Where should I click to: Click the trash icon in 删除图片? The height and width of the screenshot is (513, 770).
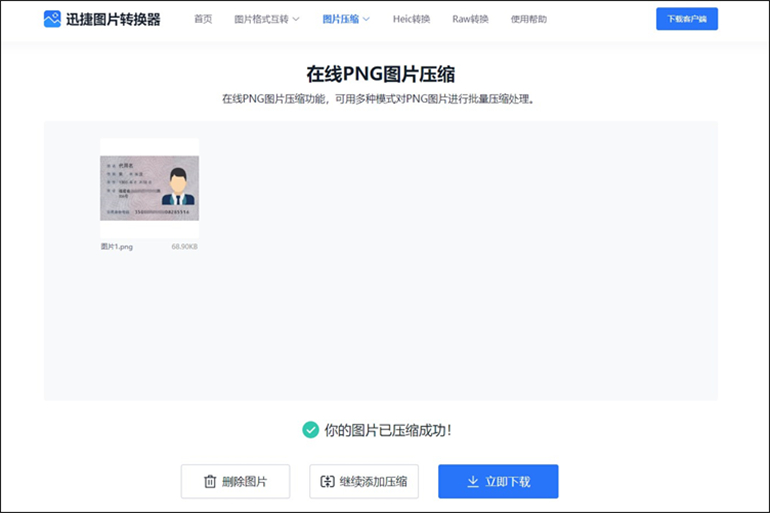pyautogui.click(x=210, y=482)
